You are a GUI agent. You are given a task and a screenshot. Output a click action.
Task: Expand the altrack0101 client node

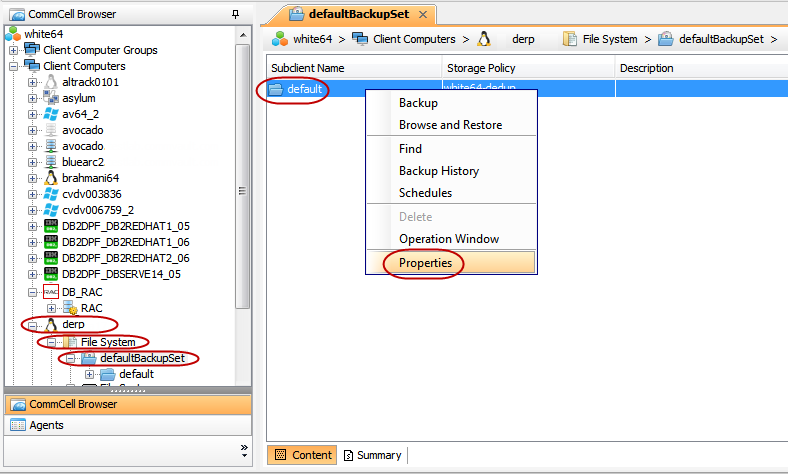coord(32,82)
